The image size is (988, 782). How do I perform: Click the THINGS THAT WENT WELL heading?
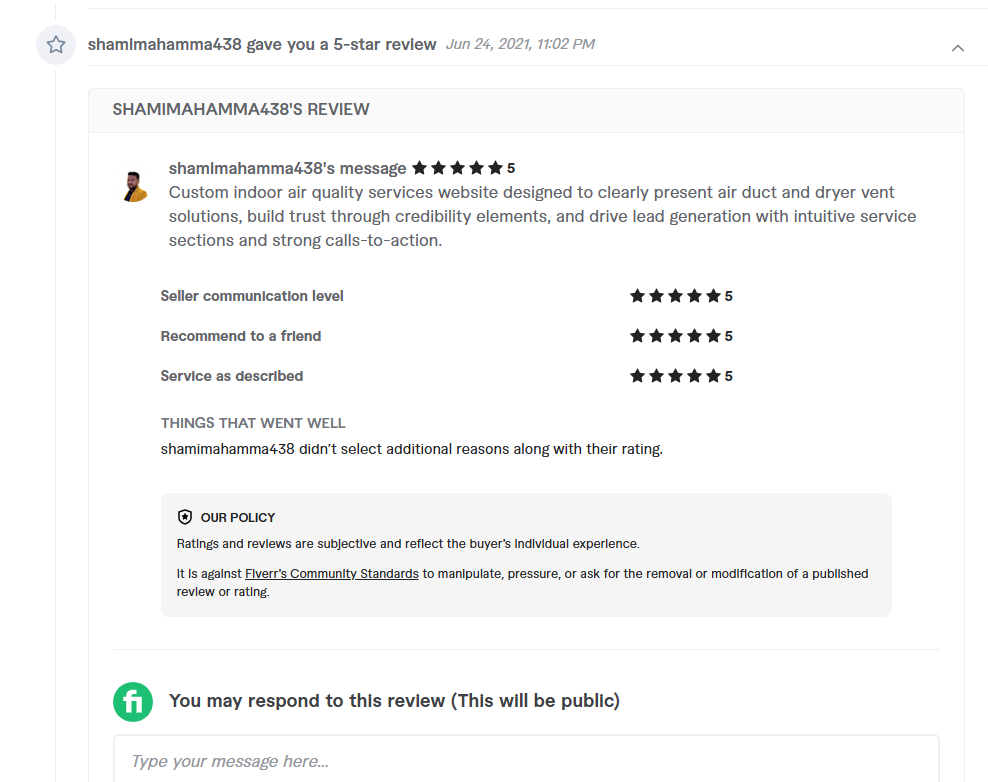253,423
